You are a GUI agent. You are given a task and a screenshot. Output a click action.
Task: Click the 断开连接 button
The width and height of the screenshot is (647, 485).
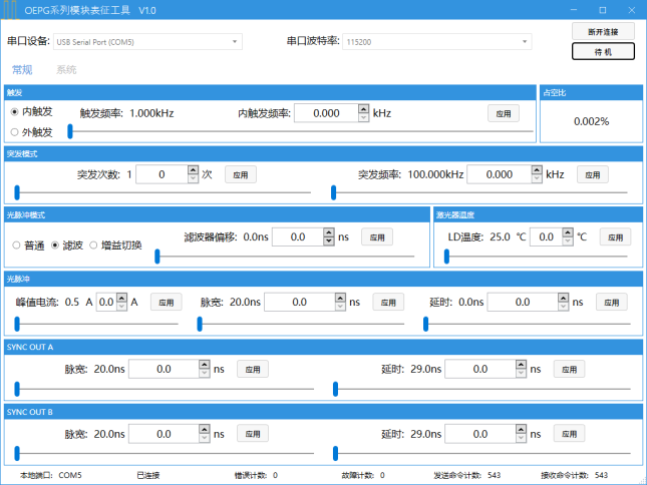pos(603,32)
